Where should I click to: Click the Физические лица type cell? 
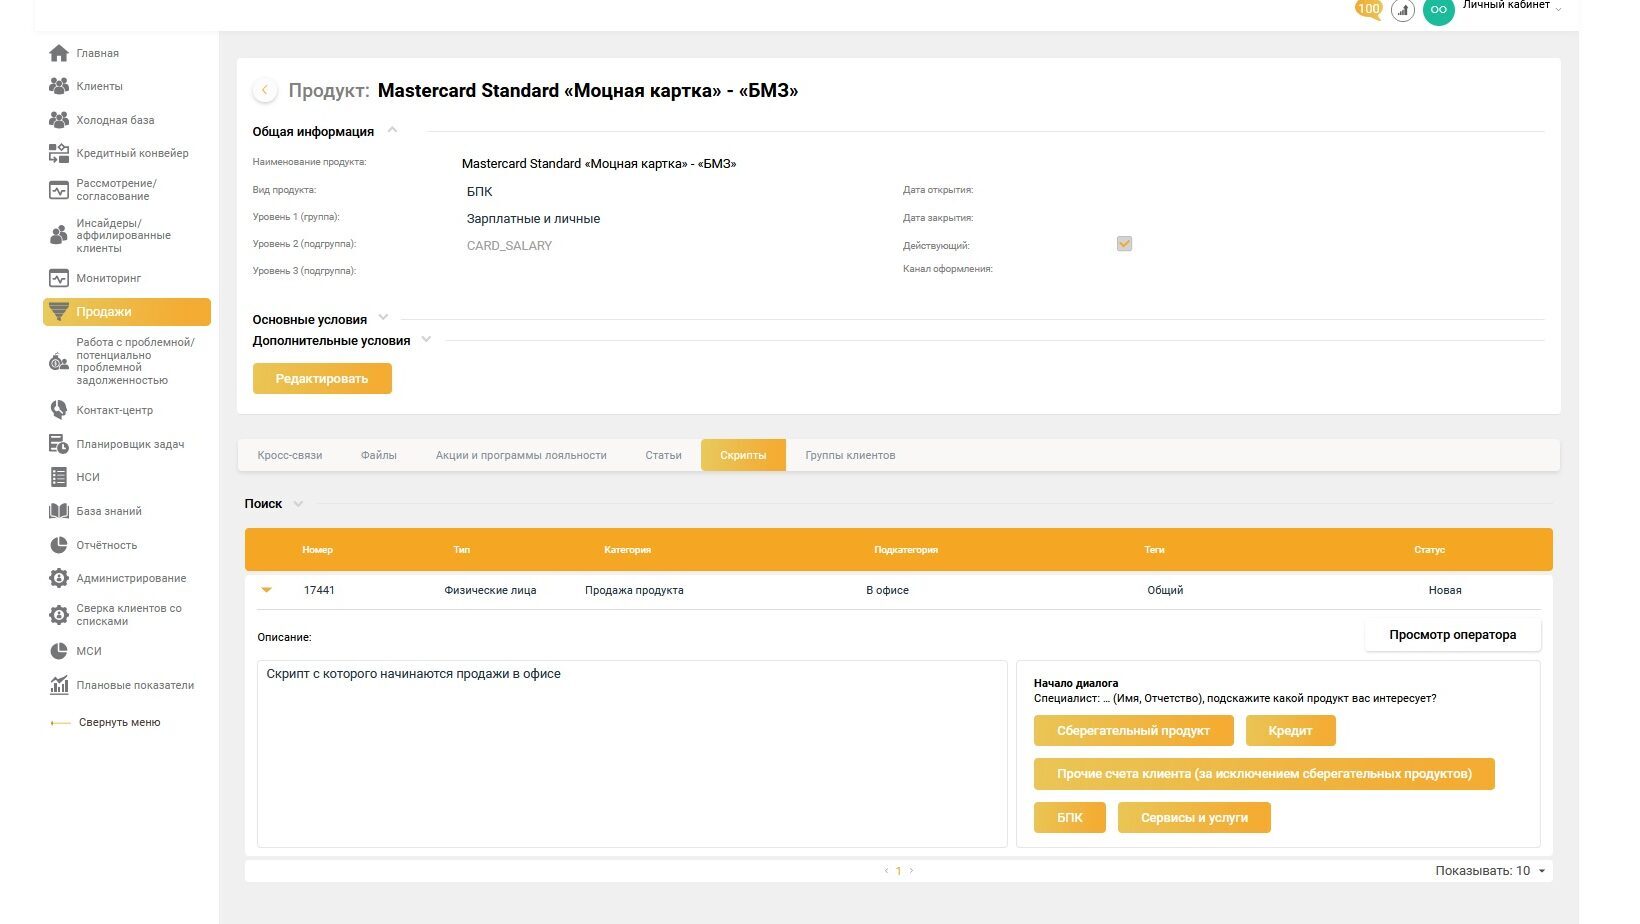coord(490,590)
